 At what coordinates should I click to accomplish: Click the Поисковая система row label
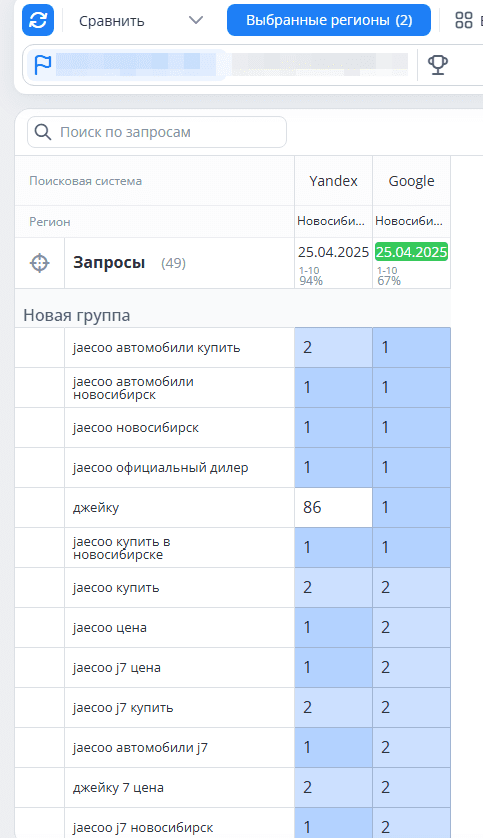(x=85, y=181)
